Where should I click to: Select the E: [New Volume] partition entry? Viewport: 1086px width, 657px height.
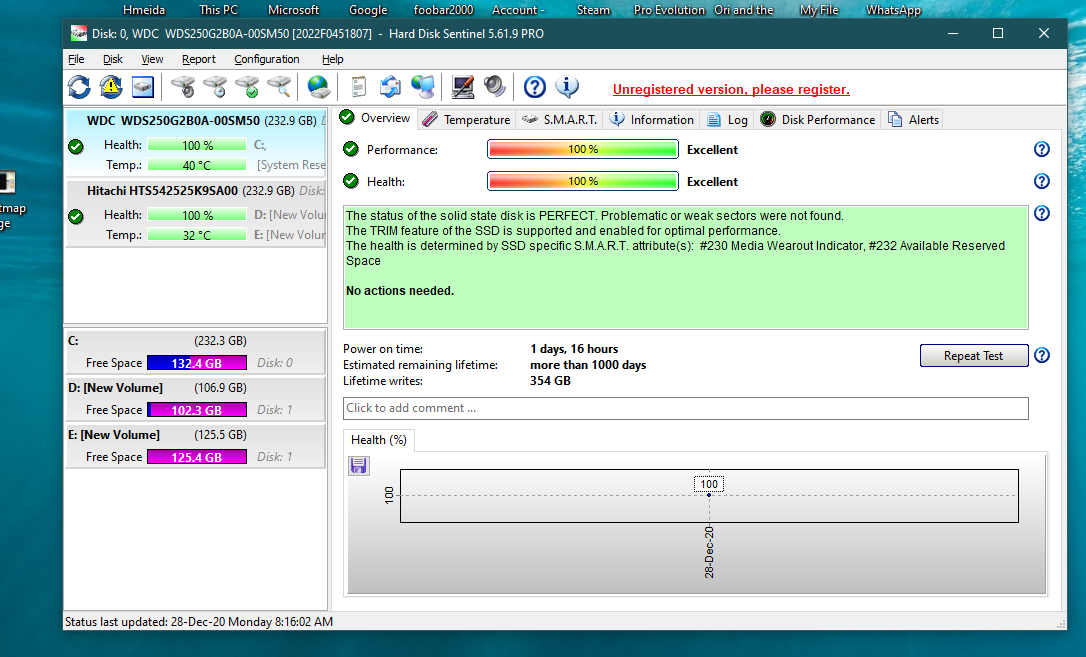(x=195, y=446)
